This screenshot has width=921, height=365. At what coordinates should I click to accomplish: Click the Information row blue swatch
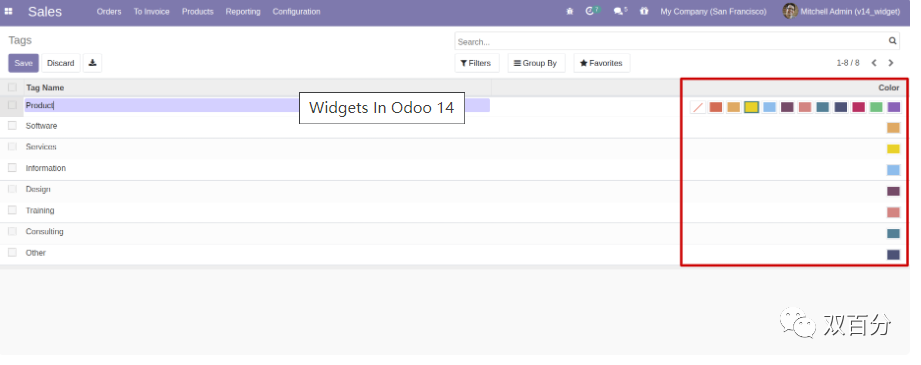pyautogui.click(x=893, y=170)
